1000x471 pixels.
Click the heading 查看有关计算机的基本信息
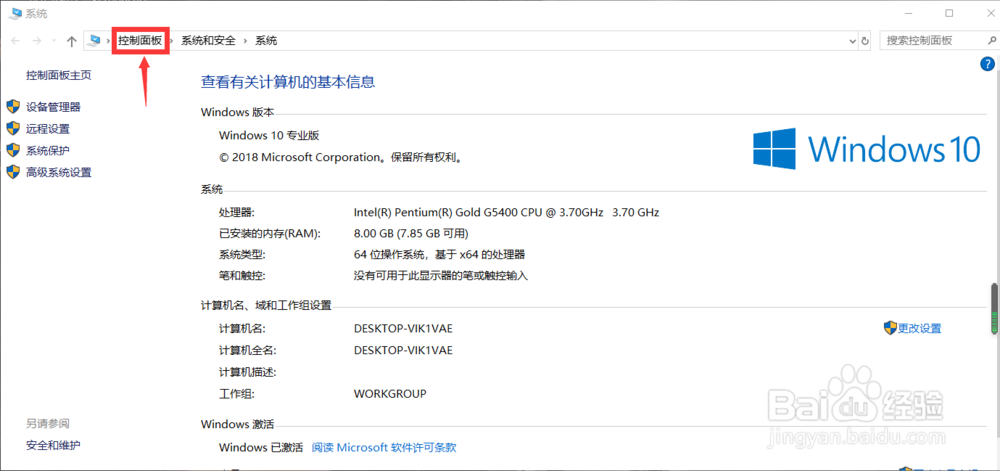pyautogui.click(x=288, y=82)
